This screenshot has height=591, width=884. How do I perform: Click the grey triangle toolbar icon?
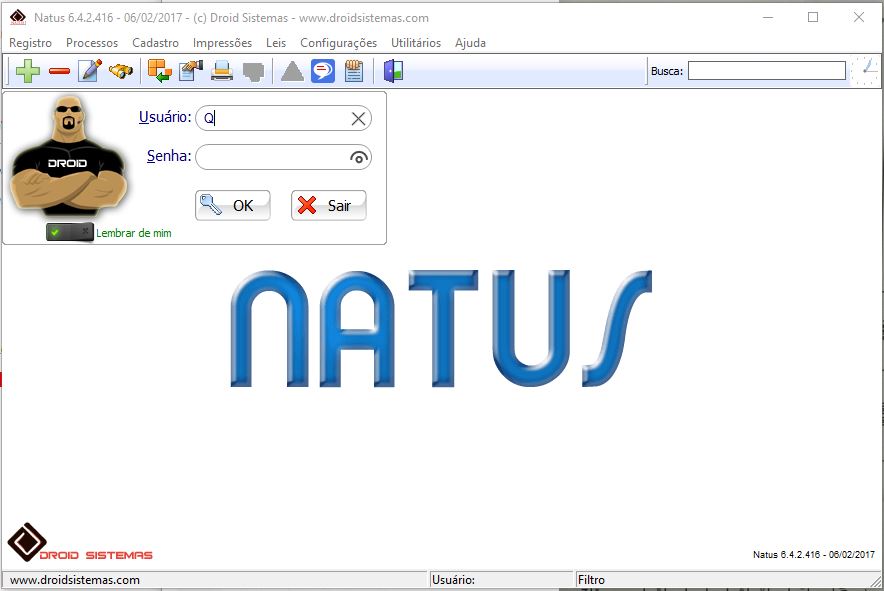[292, 72]
